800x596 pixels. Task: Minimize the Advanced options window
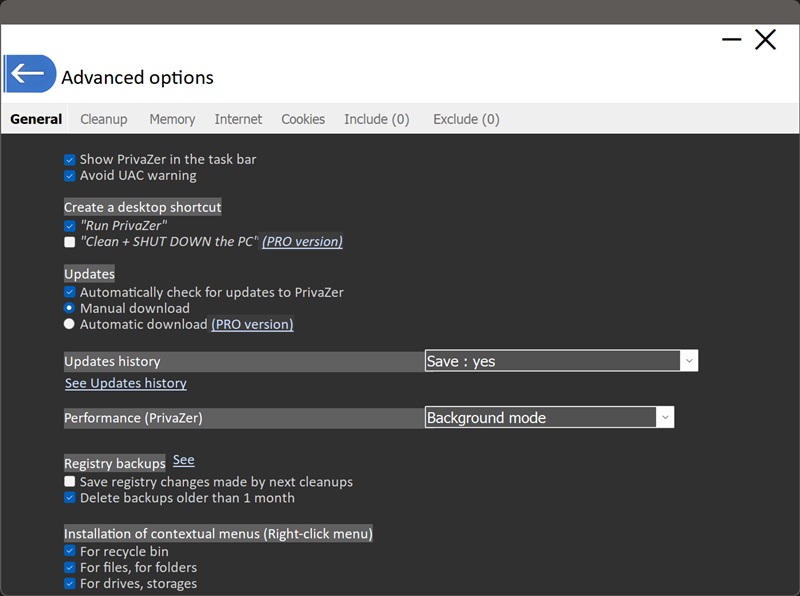731,39
